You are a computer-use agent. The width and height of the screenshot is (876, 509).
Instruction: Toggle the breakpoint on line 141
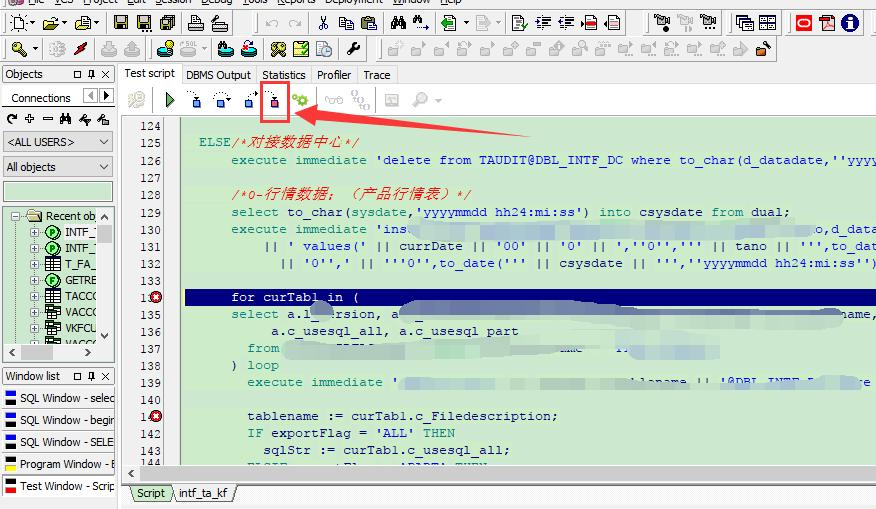(156, 416)
